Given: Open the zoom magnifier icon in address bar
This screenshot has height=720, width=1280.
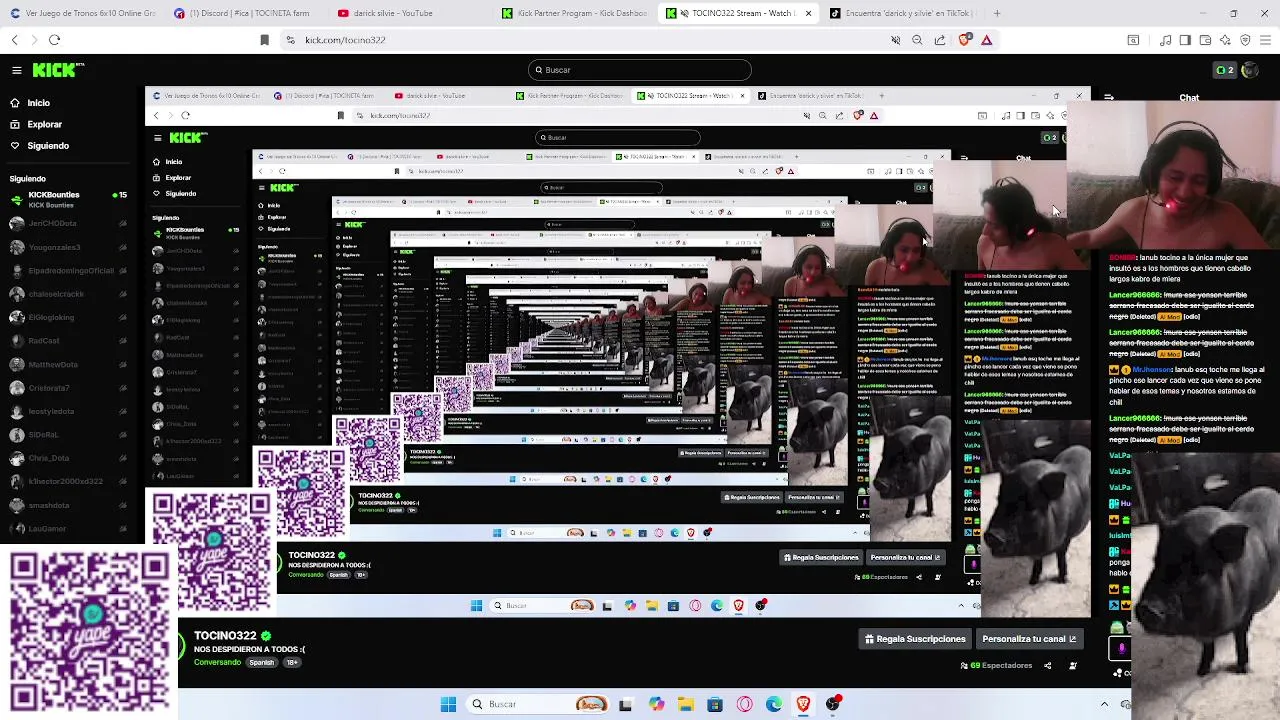Looking at the screenshot, I should [x=917, y=40].
